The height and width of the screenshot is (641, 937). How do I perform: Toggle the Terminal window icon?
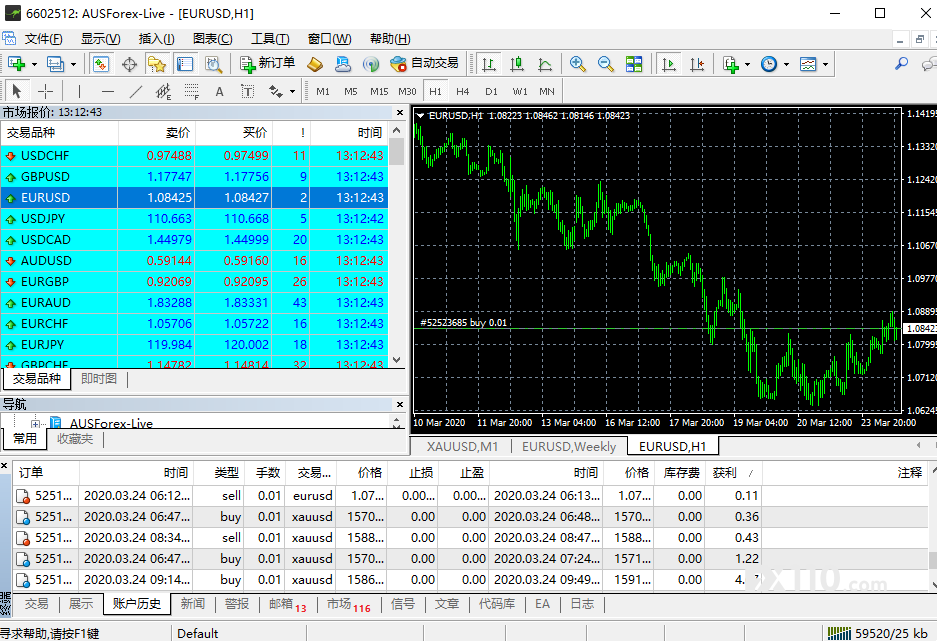coord(185,64)
